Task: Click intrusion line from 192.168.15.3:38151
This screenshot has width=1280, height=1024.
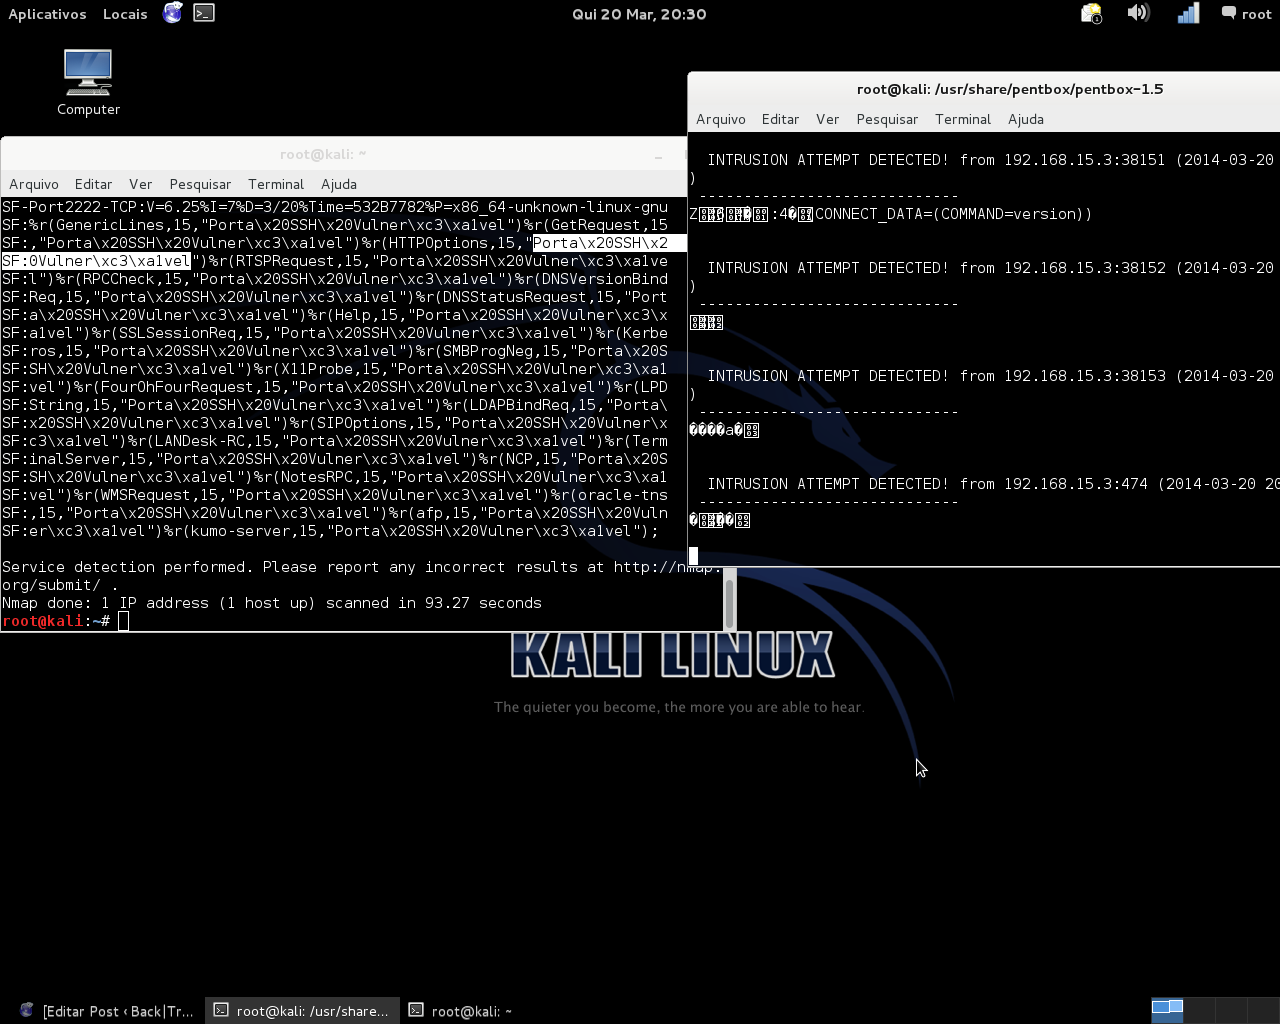Action: click(990, 160)
